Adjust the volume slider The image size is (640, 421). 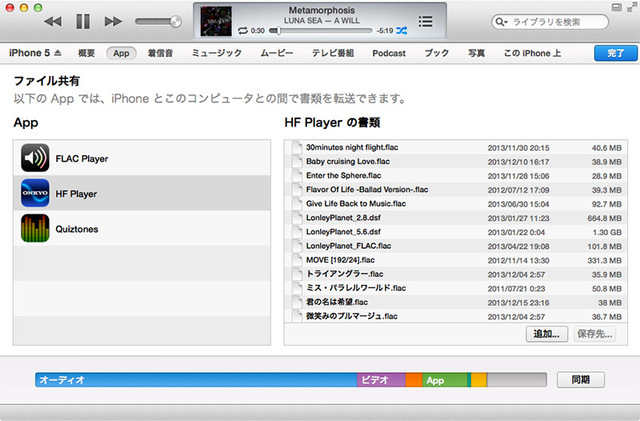pos(158,21)
